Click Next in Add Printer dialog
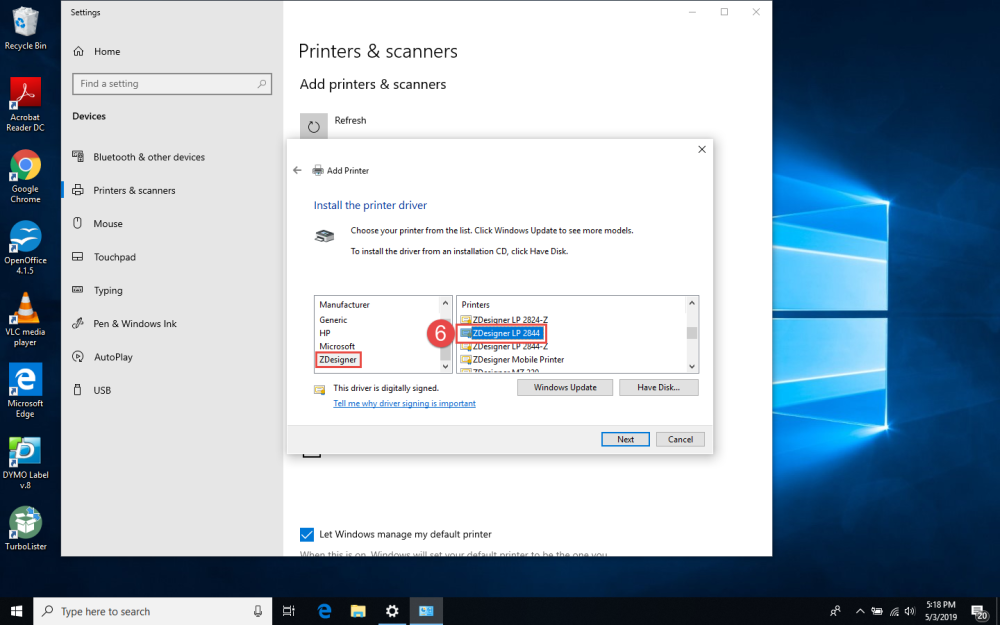This screenshot has height=625, width=1000. point(626,439)
